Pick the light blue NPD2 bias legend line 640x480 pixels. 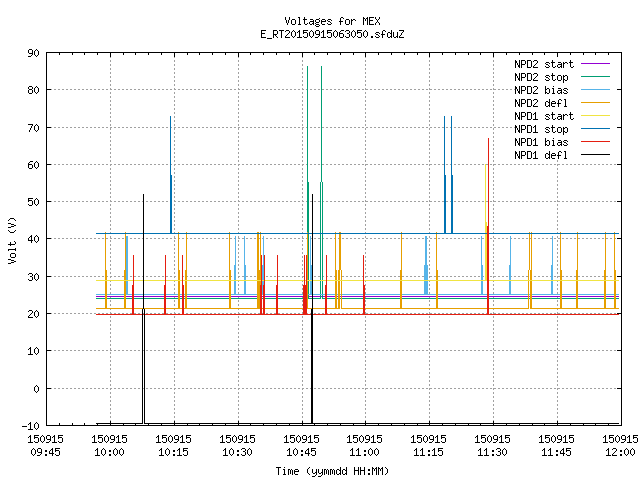pyautogui.click(x=595, y=90)
